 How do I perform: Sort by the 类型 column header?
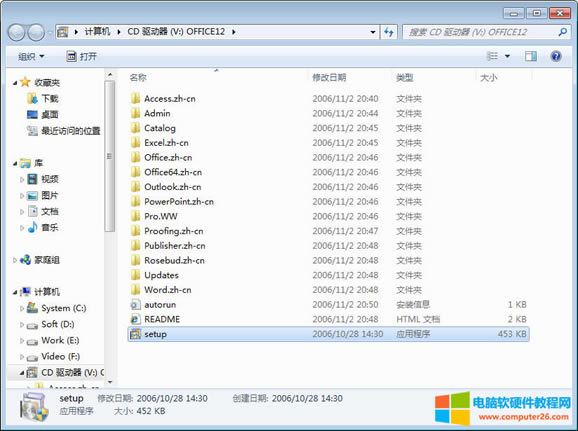click(404, 77)
